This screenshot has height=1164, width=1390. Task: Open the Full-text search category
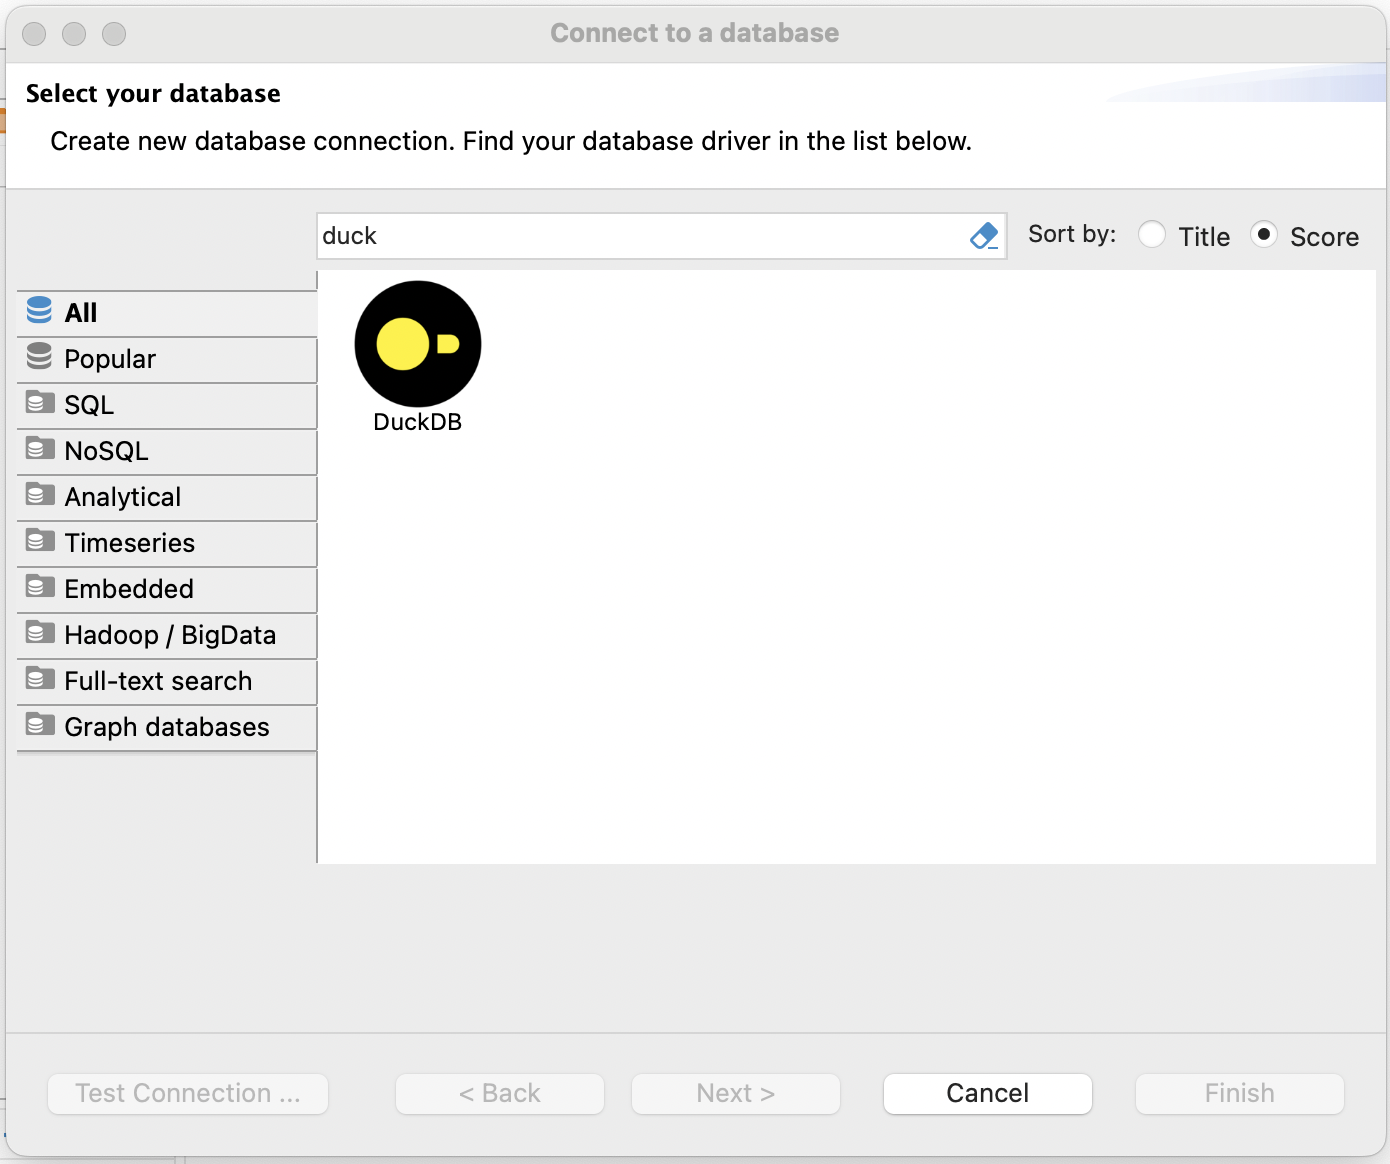pyautogui.click(x=167, y=681)
